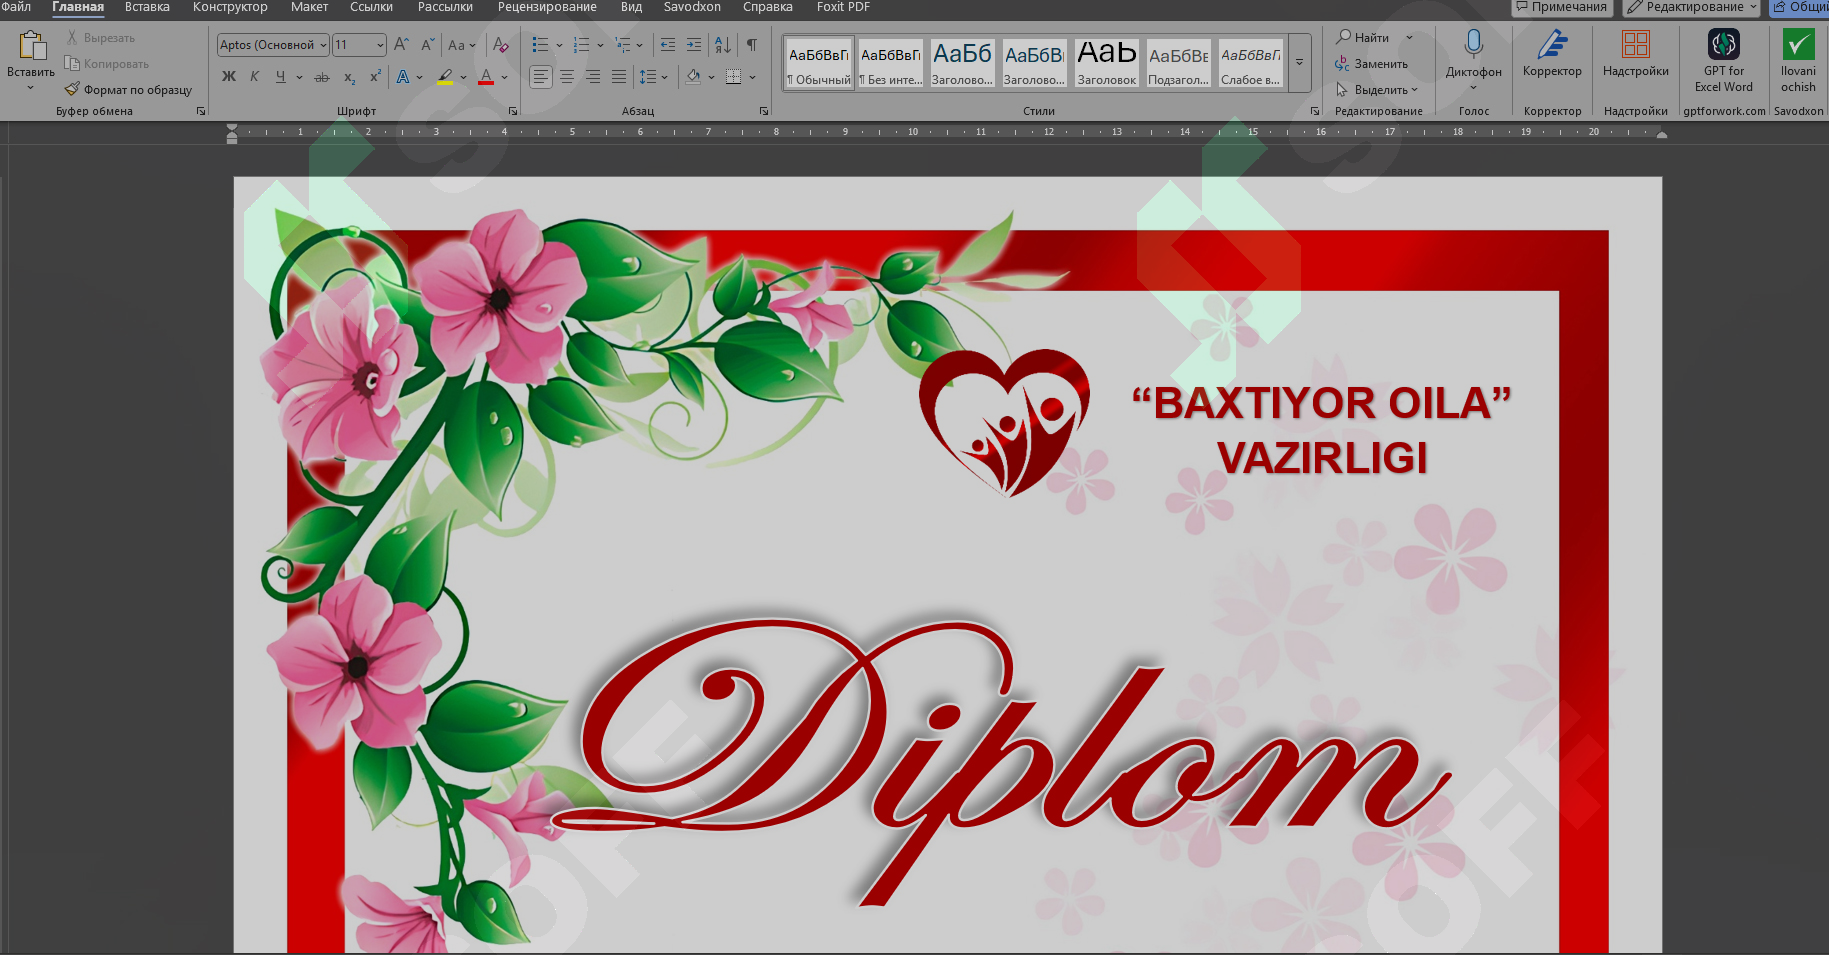Click the Заменить replace button
Viewport: 1829px width, 955px height.
(1371, 64)
